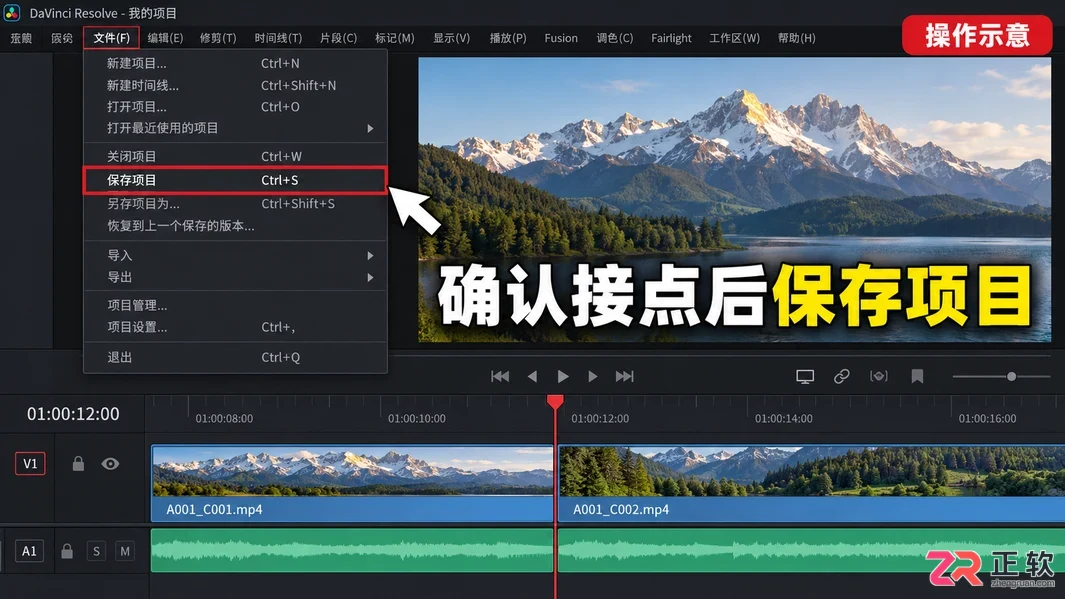Image resolution: width=1065 pixels, height=599 pixels.
Task: Click ruler label 01:00:08:00
Action: coord(224,418)
